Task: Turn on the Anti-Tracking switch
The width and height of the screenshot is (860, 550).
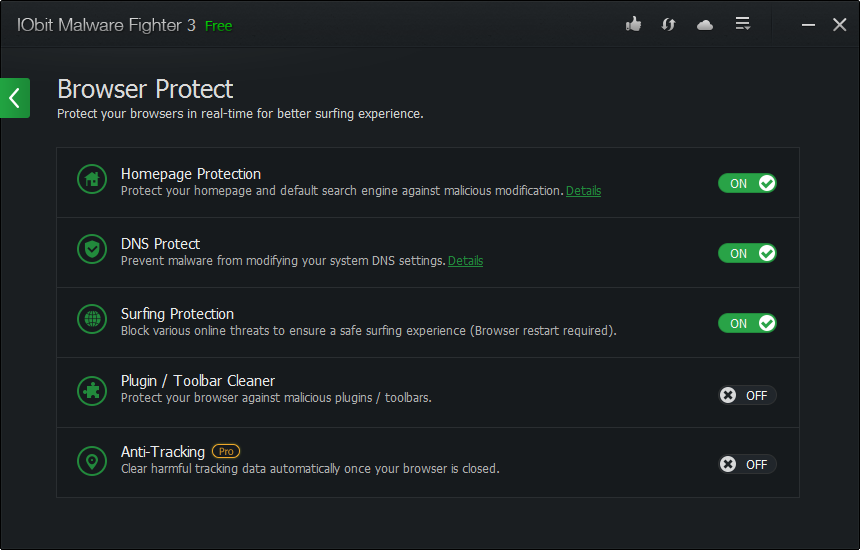Action: [747, 464]
